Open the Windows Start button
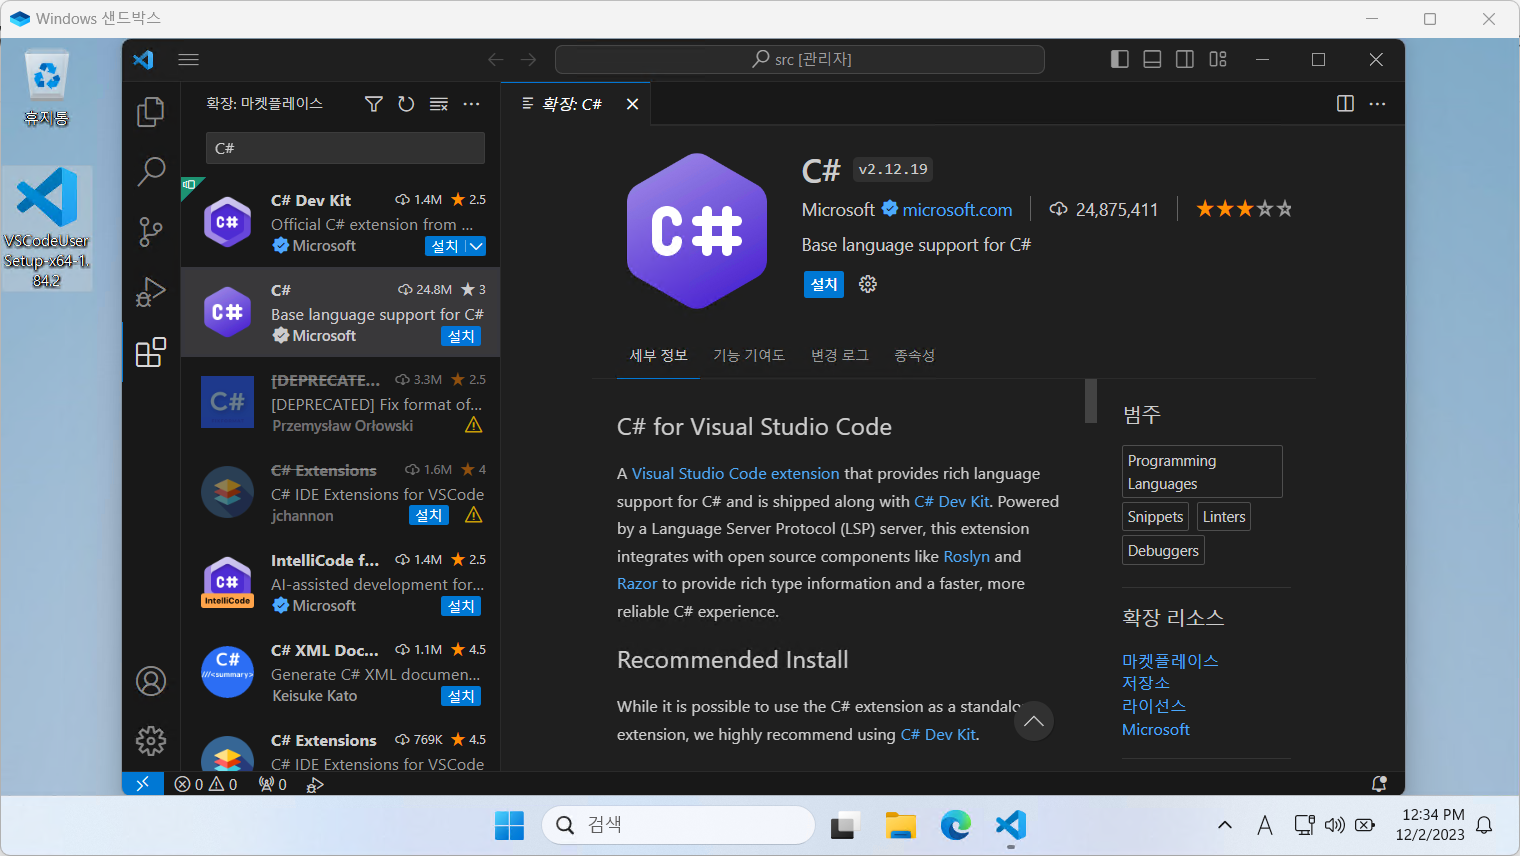 (x=509, y=825)
